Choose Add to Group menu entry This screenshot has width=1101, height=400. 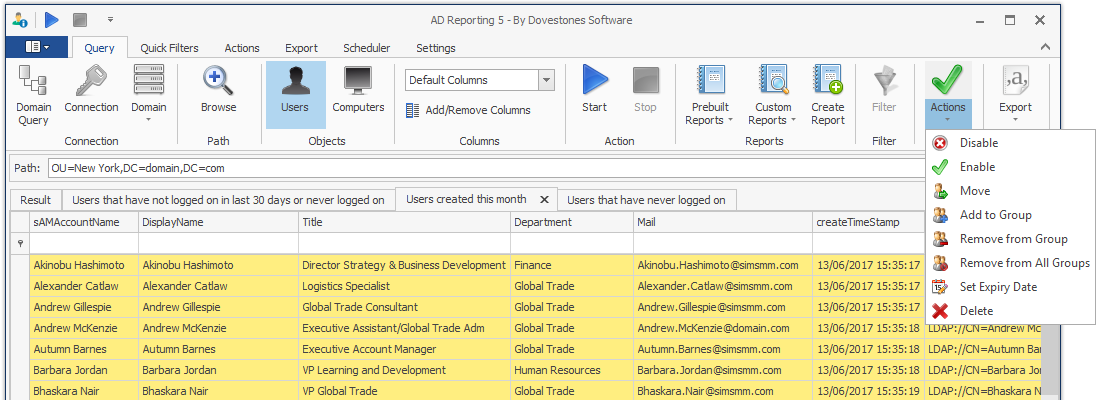point(995,215)
